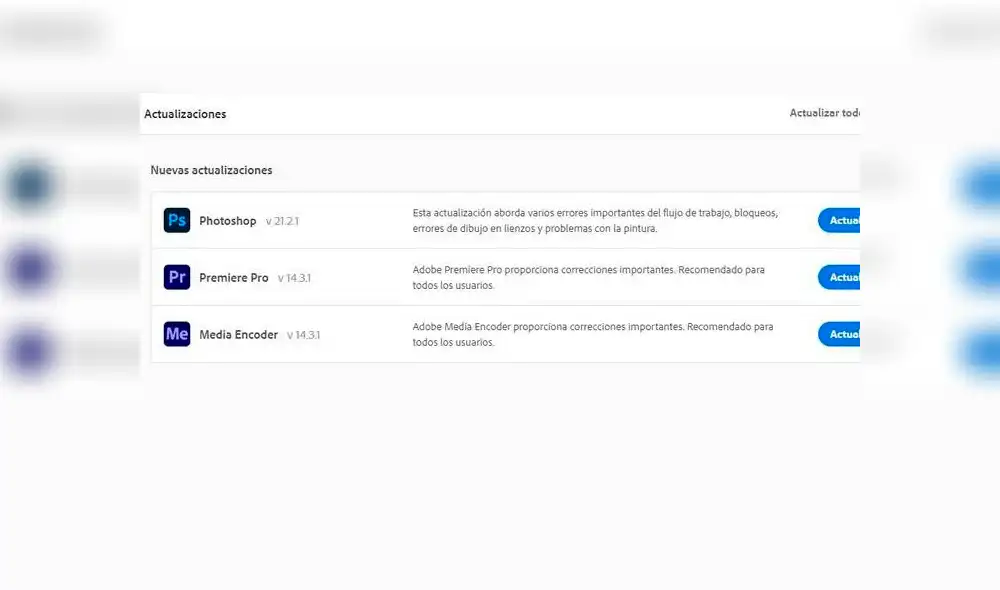This screenshot has height=590, width=1000.
Task: Click Premiere Pro version v 14.3.1
Action: tap(294, 278)
